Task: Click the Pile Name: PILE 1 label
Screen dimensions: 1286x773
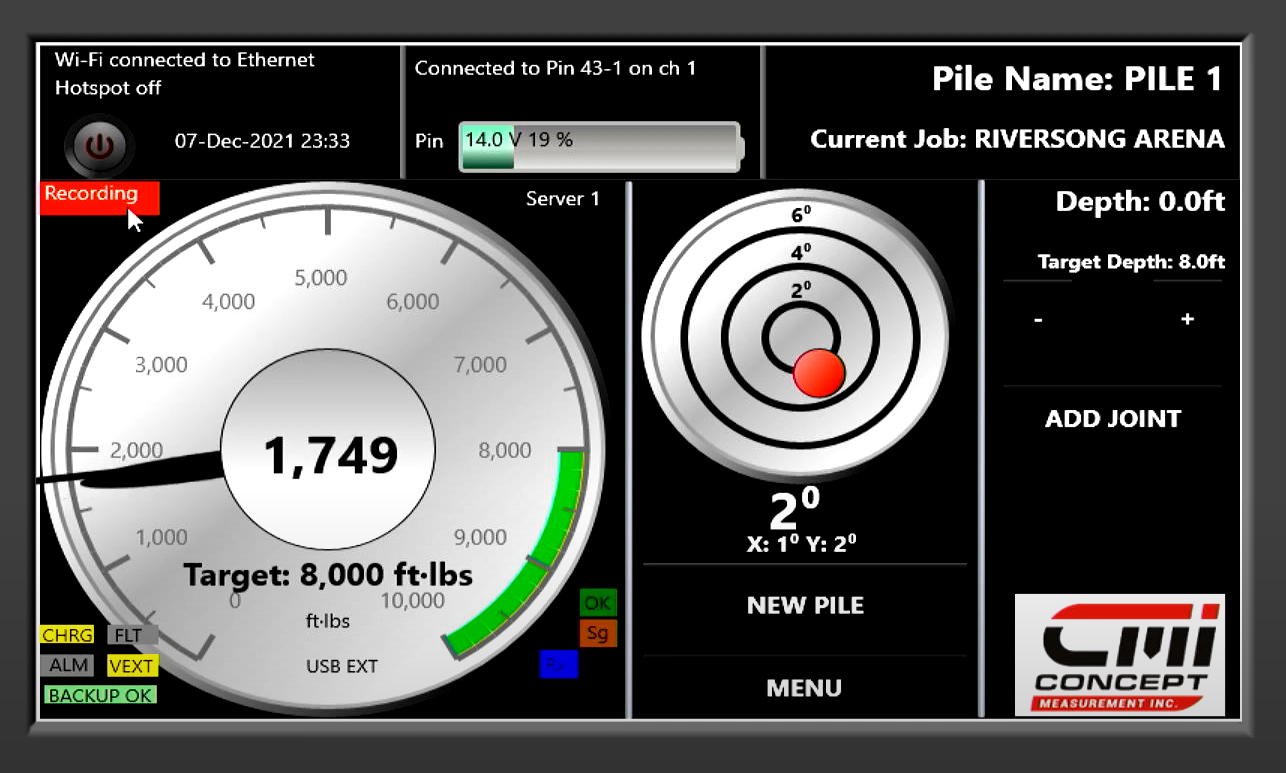Action: pos(1076,79)
